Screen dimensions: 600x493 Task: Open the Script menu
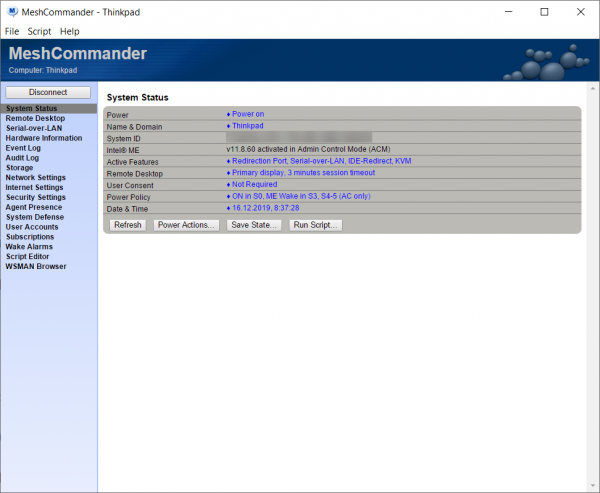coord(39,31)
